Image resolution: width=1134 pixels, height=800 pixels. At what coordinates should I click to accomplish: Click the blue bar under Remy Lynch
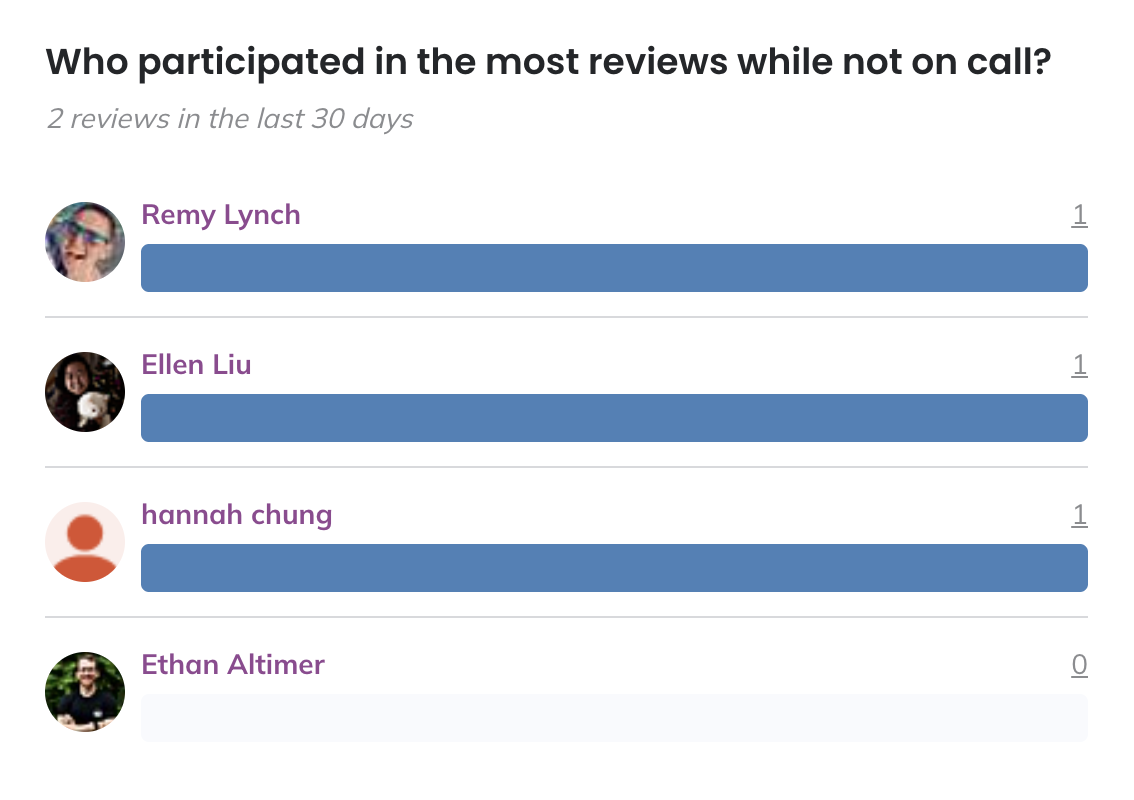[614, 268]
